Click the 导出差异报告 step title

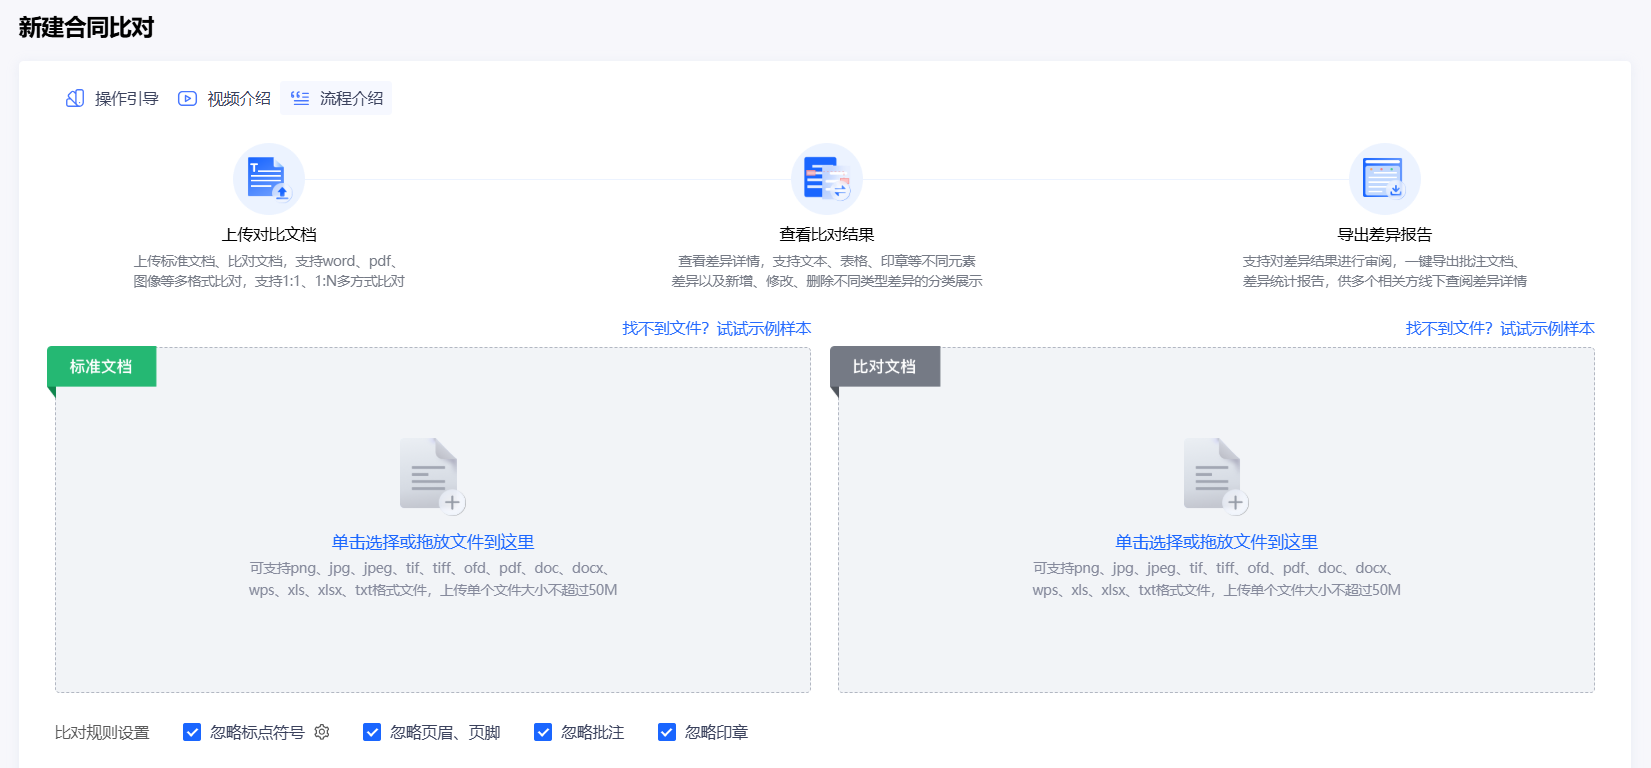click(x=1385, y=234)
